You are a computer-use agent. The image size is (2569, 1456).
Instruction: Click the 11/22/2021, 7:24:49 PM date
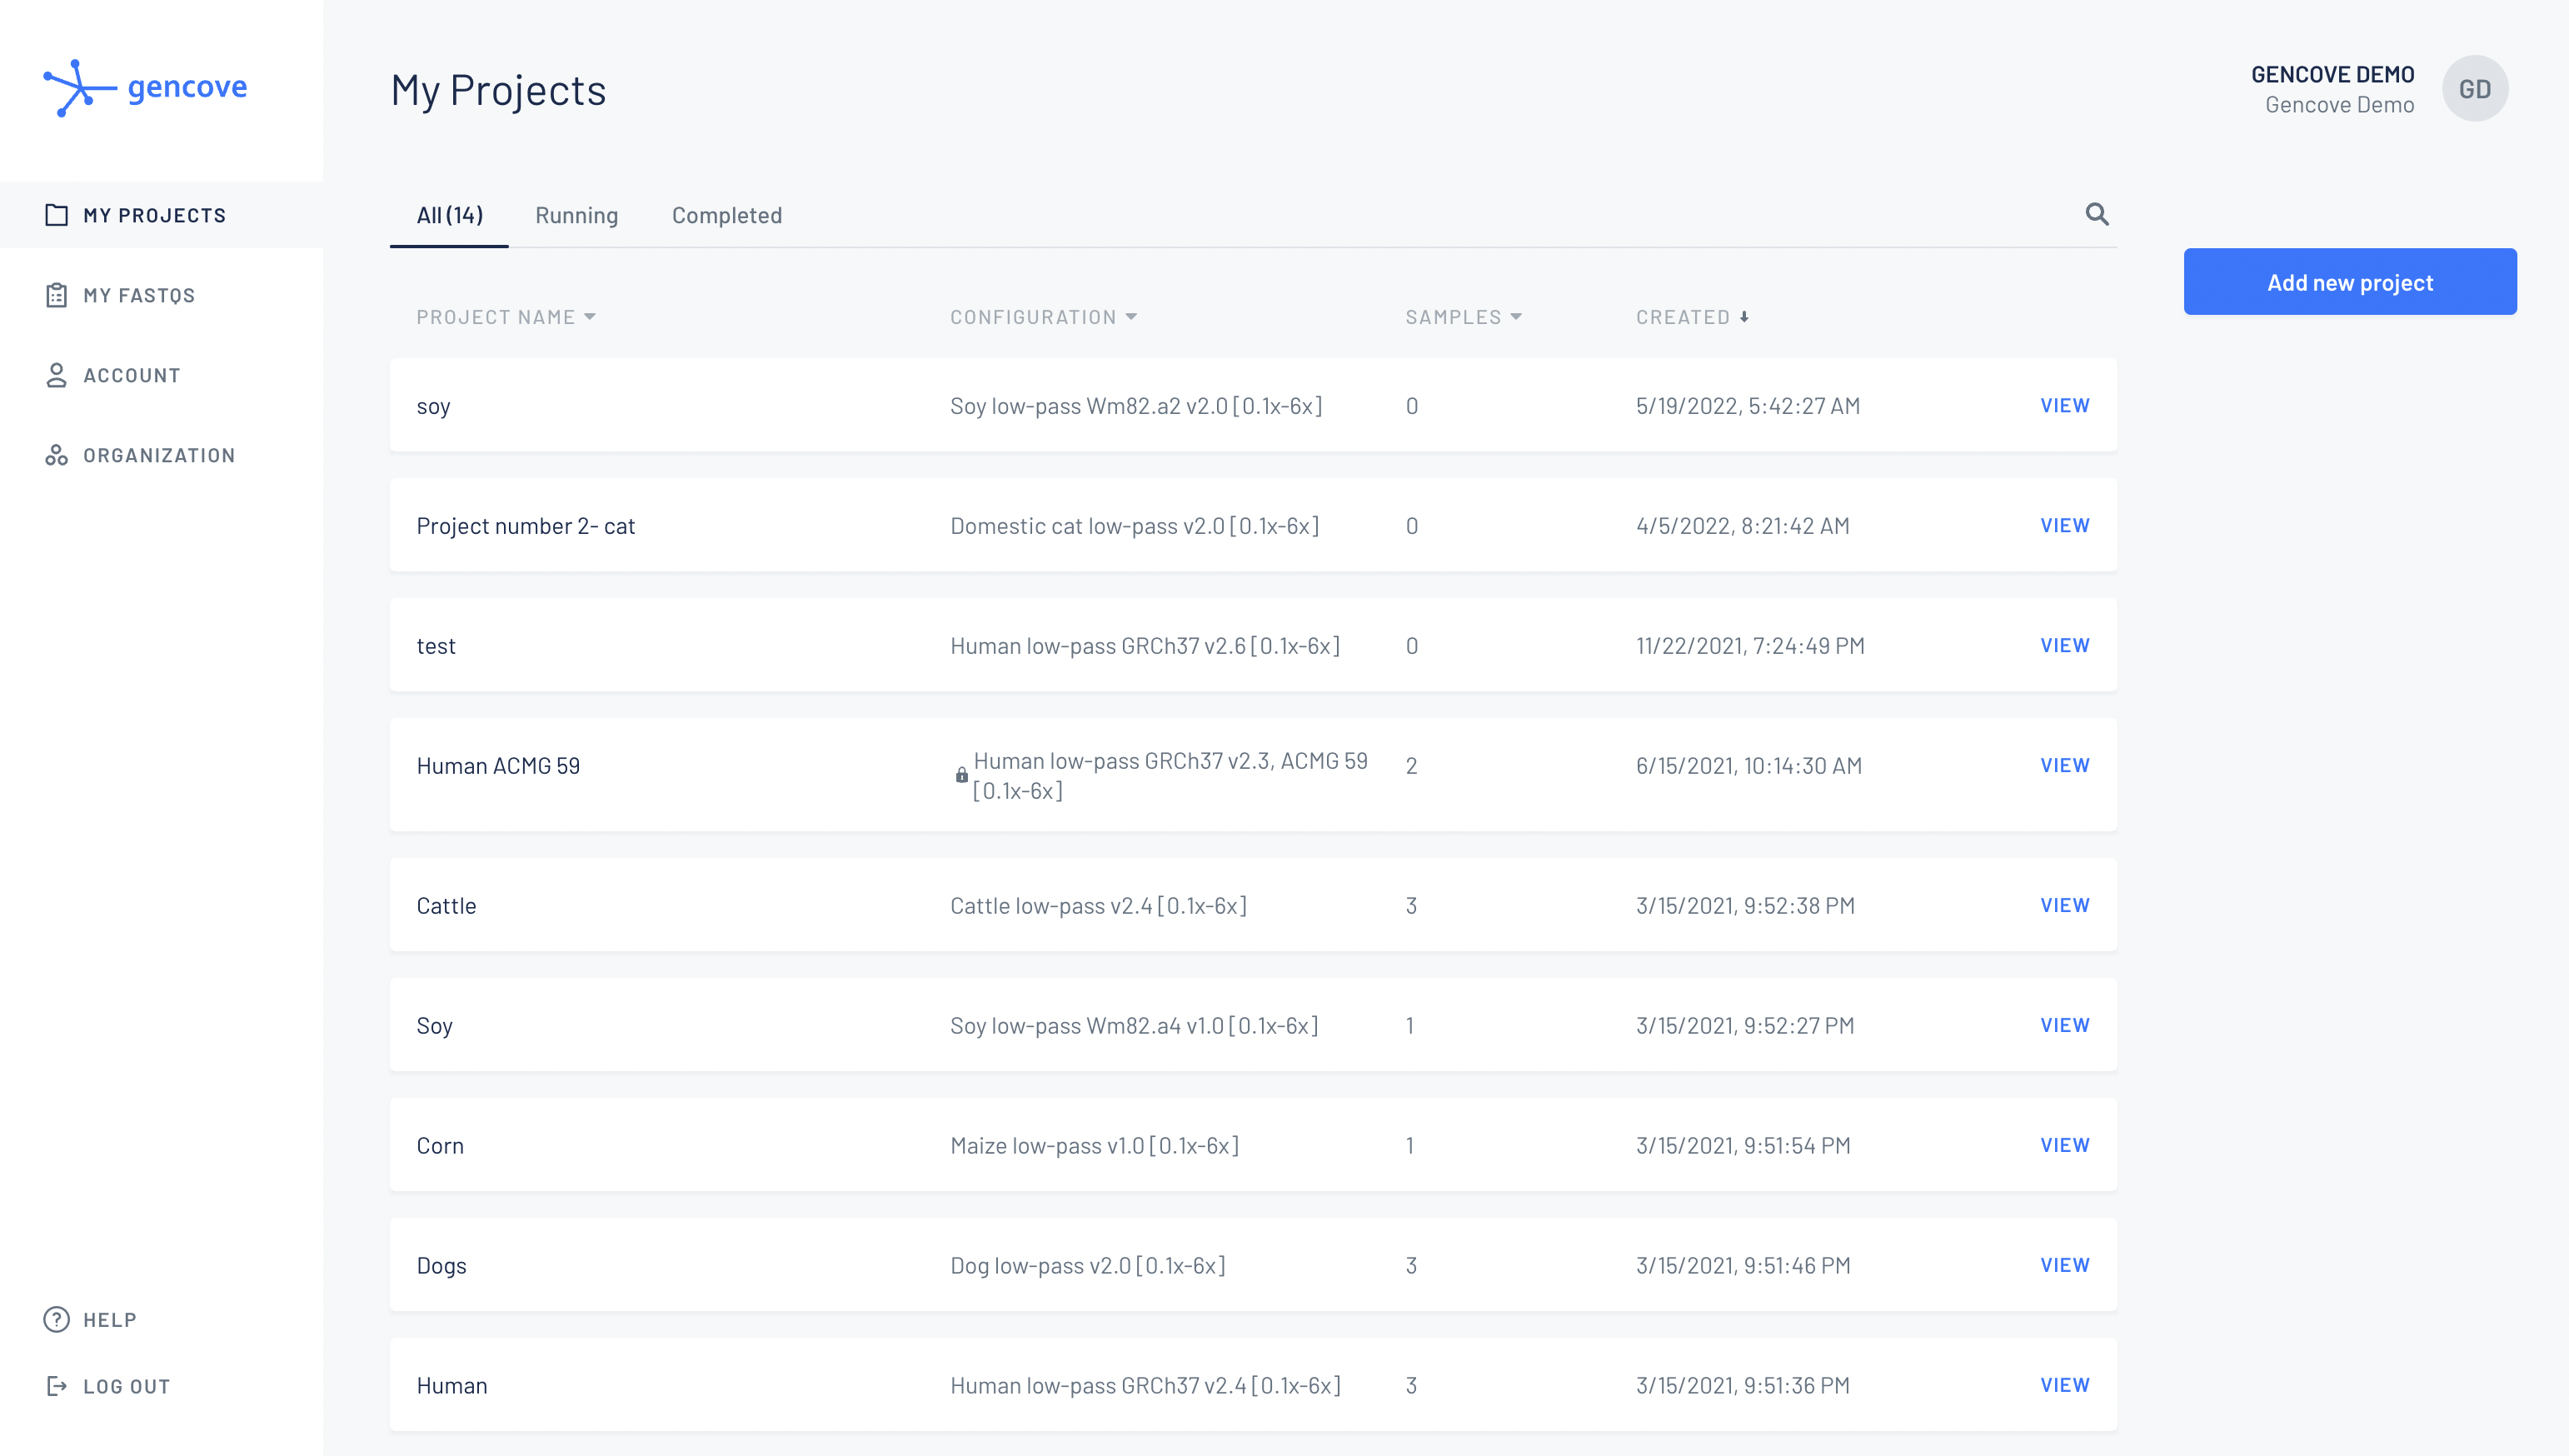[1750, 646]
